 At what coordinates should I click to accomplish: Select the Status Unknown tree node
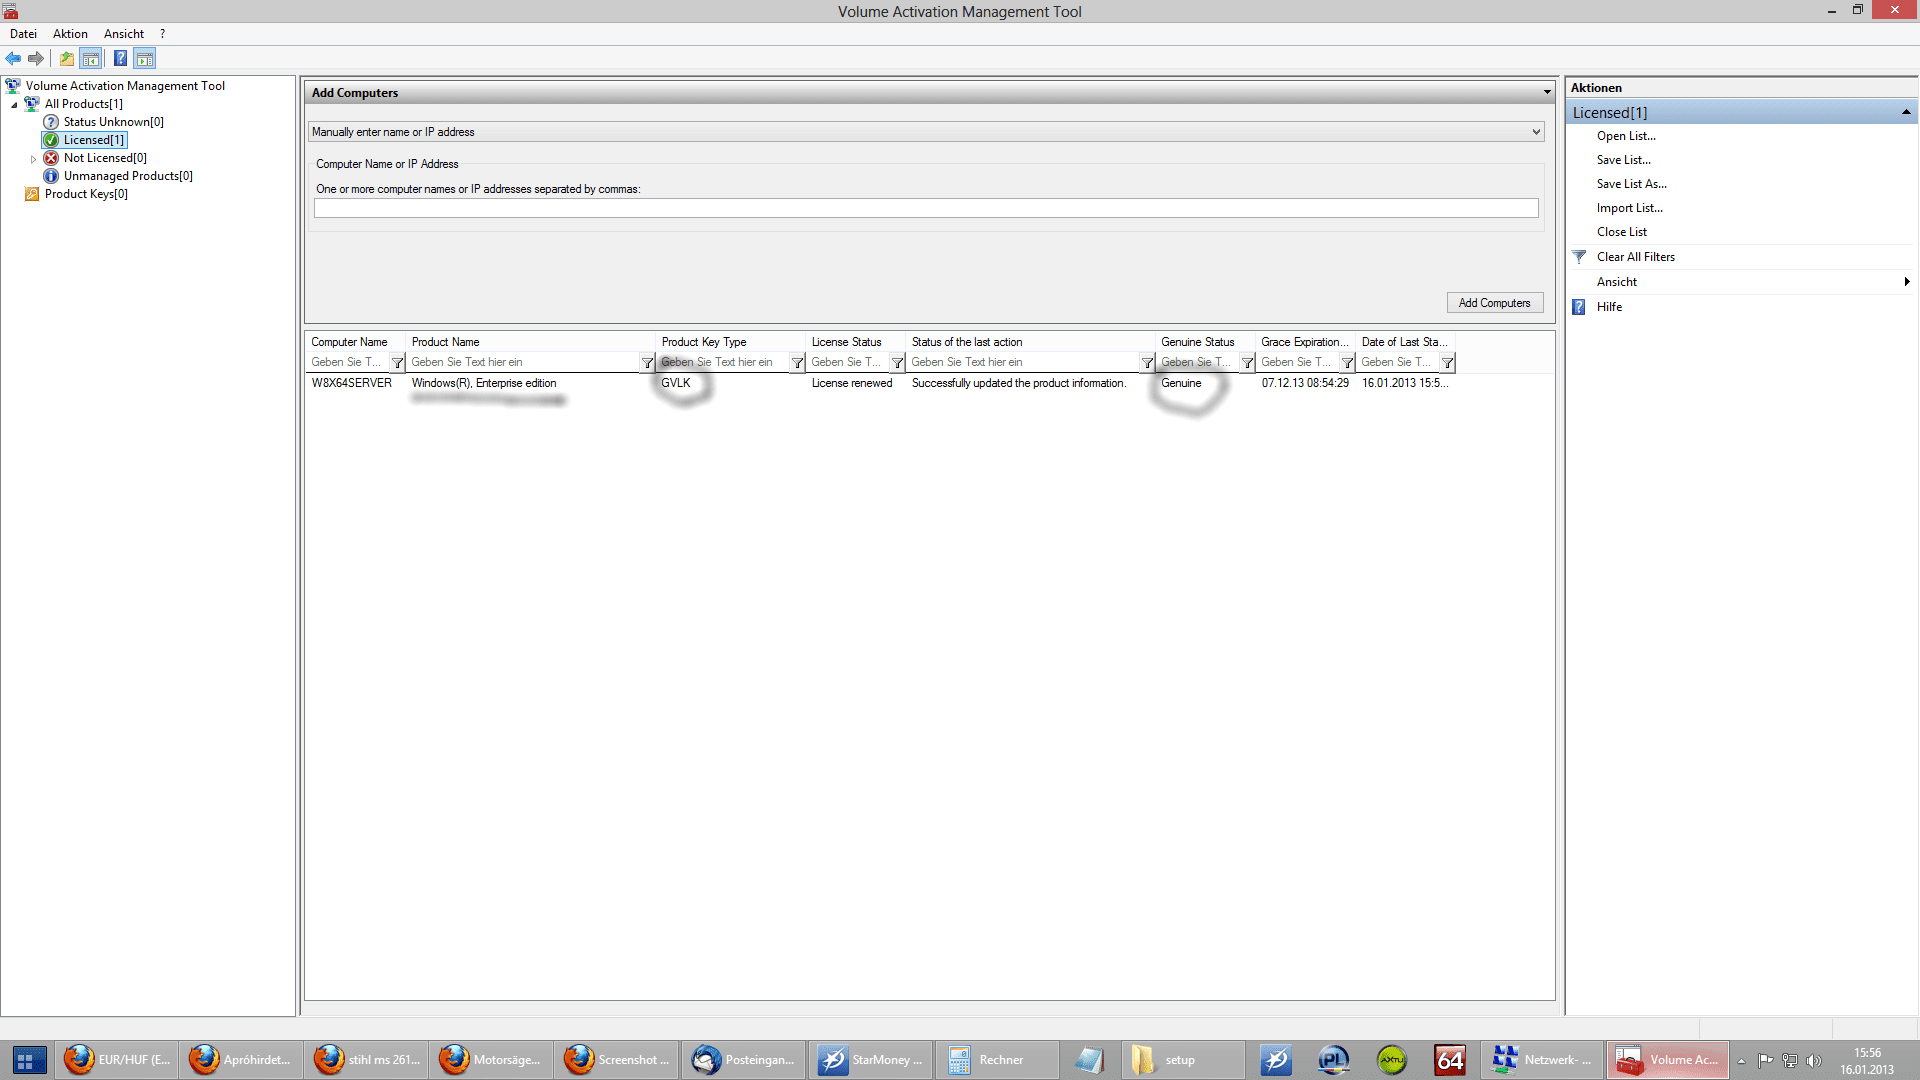(x=113, y=122)
